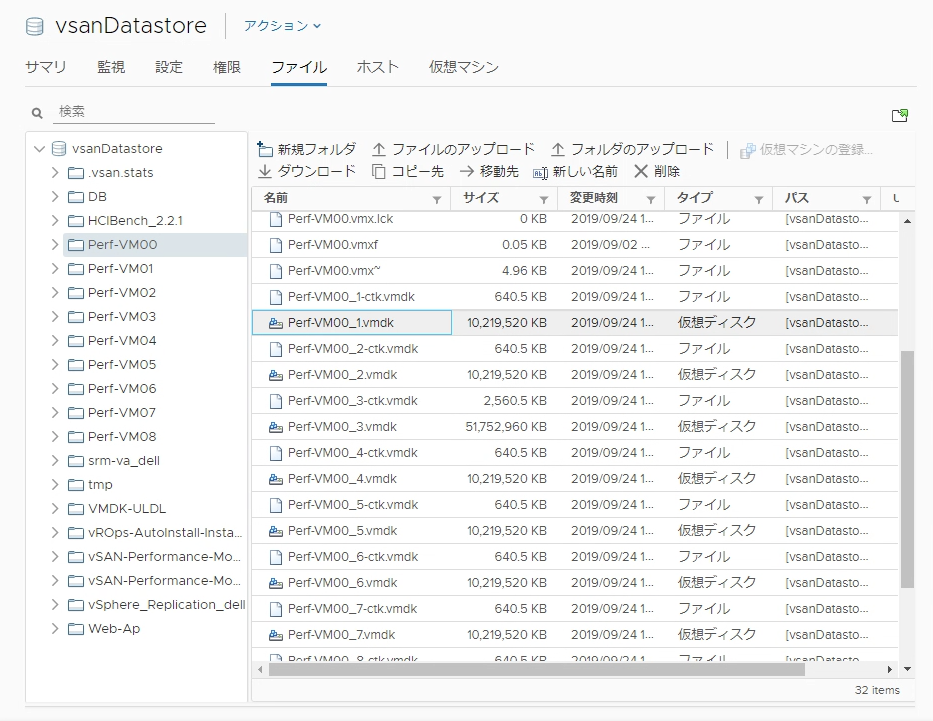Collapse the vsanDatastore tree root

point(40,149)
